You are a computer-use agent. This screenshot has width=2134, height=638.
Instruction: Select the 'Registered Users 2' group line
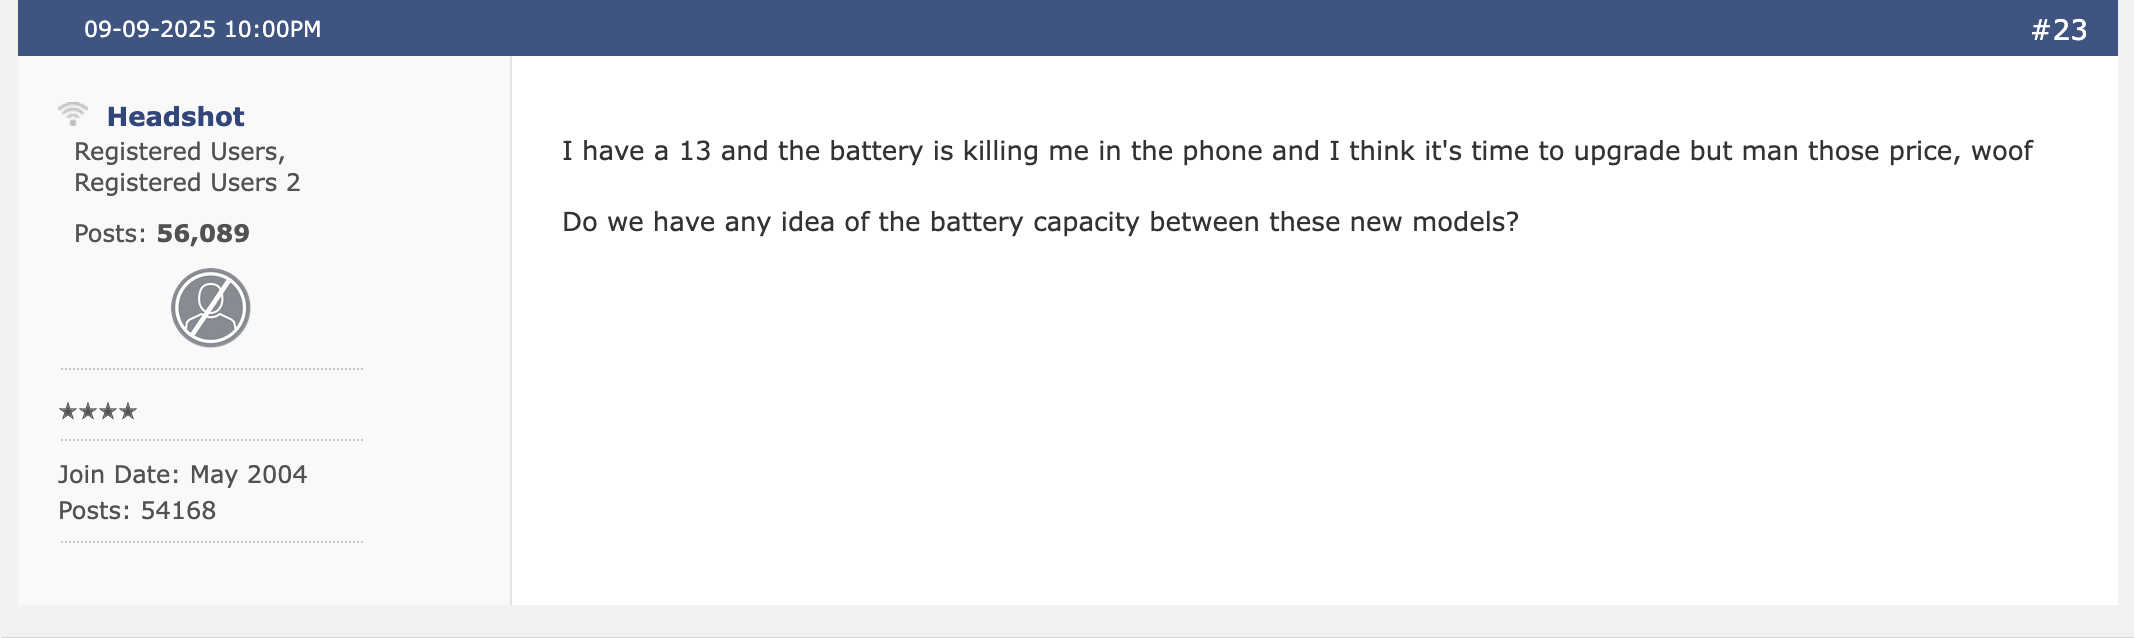[x=187, y=183]
